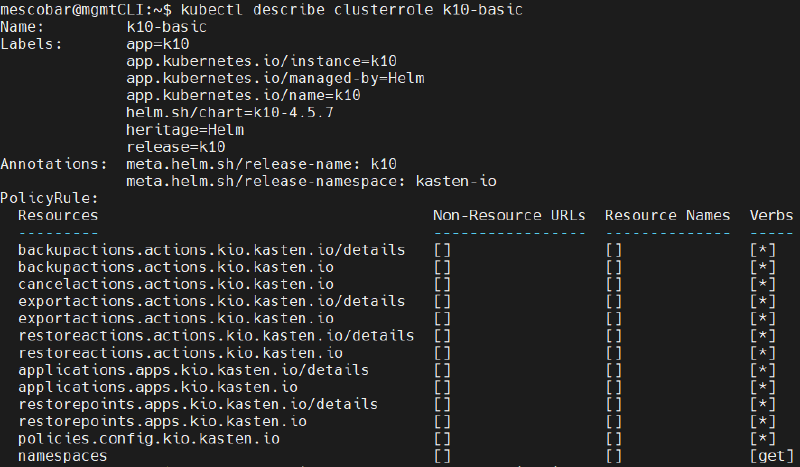Click the PolicyRule: heading
The image size is (800, 467).
49,198
